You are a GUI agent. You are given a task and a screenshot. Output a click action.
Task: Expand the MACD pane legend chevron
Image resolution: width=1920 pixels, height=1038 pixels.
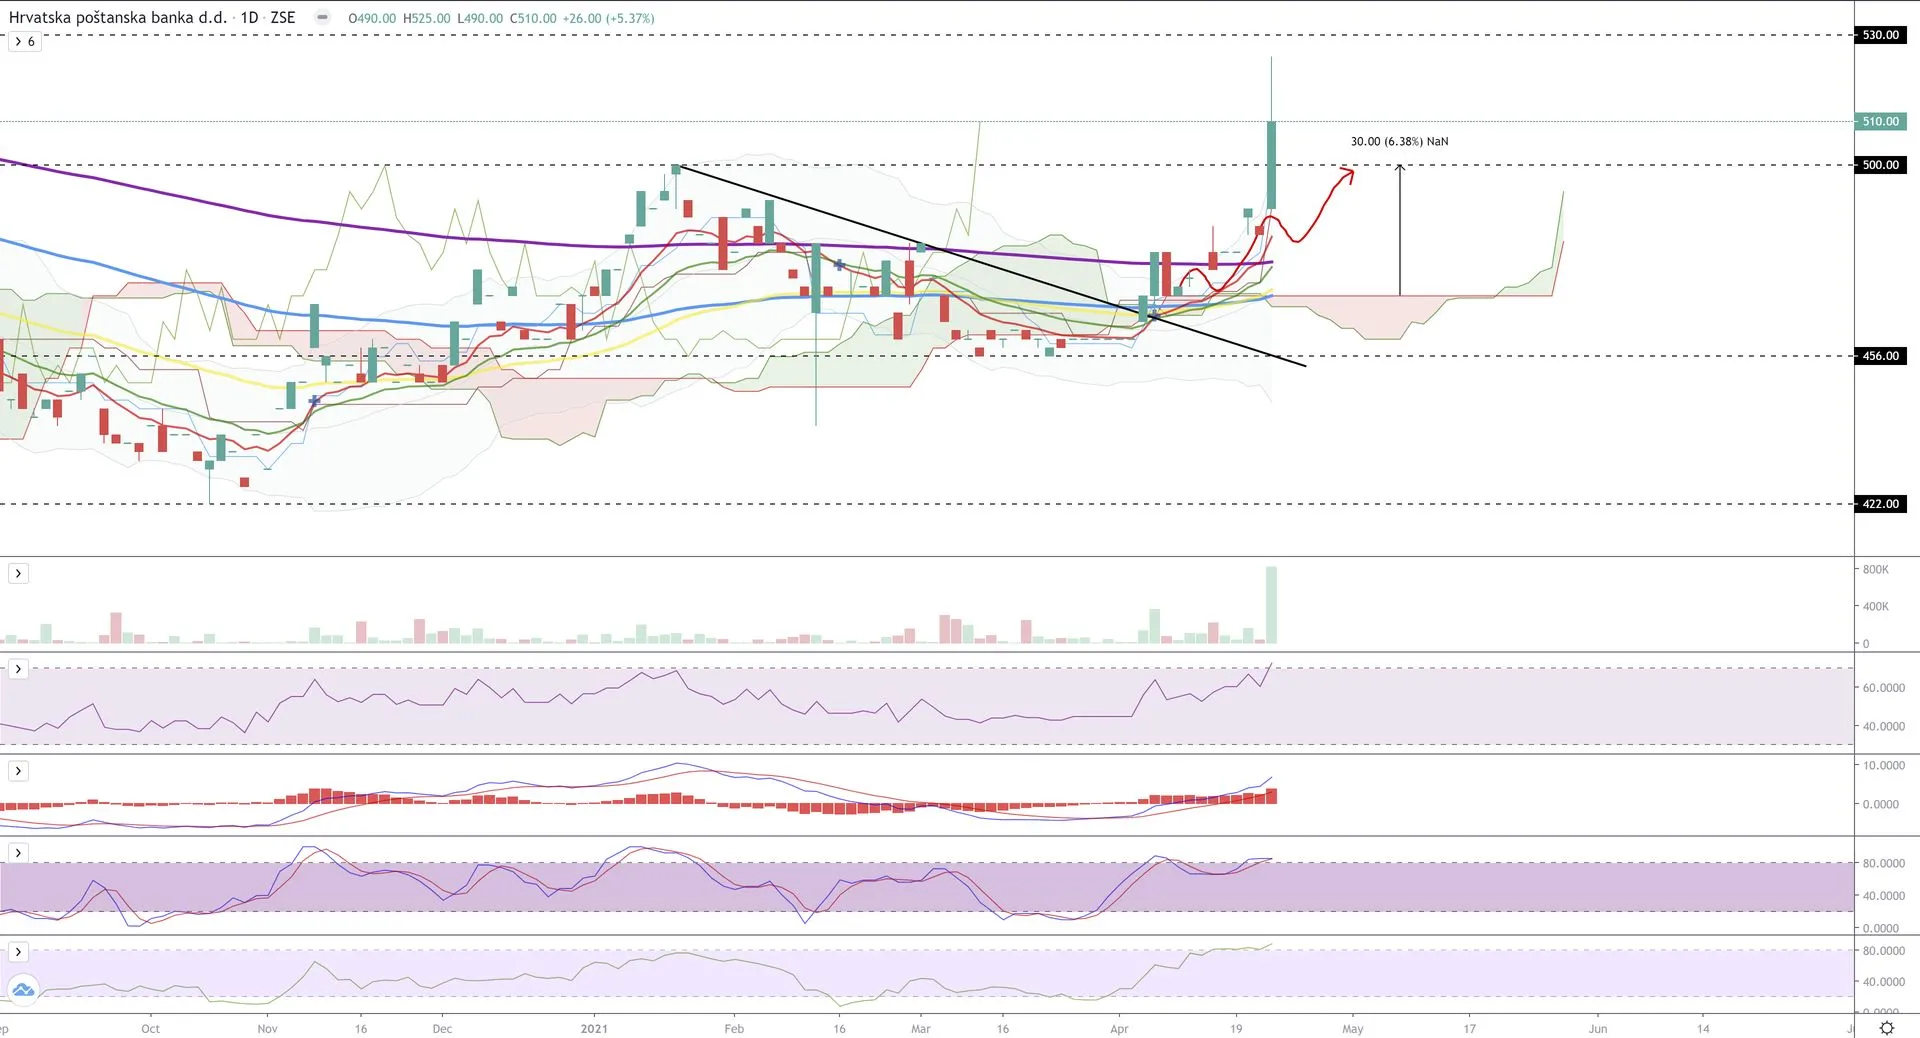(x=18, y=771)
